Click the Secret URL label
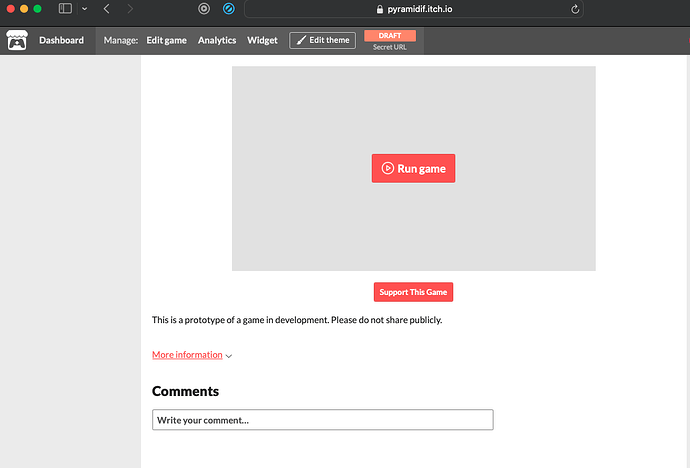This screenshot has height=468, width=690. pyautogui.click(x=389, y=47)
